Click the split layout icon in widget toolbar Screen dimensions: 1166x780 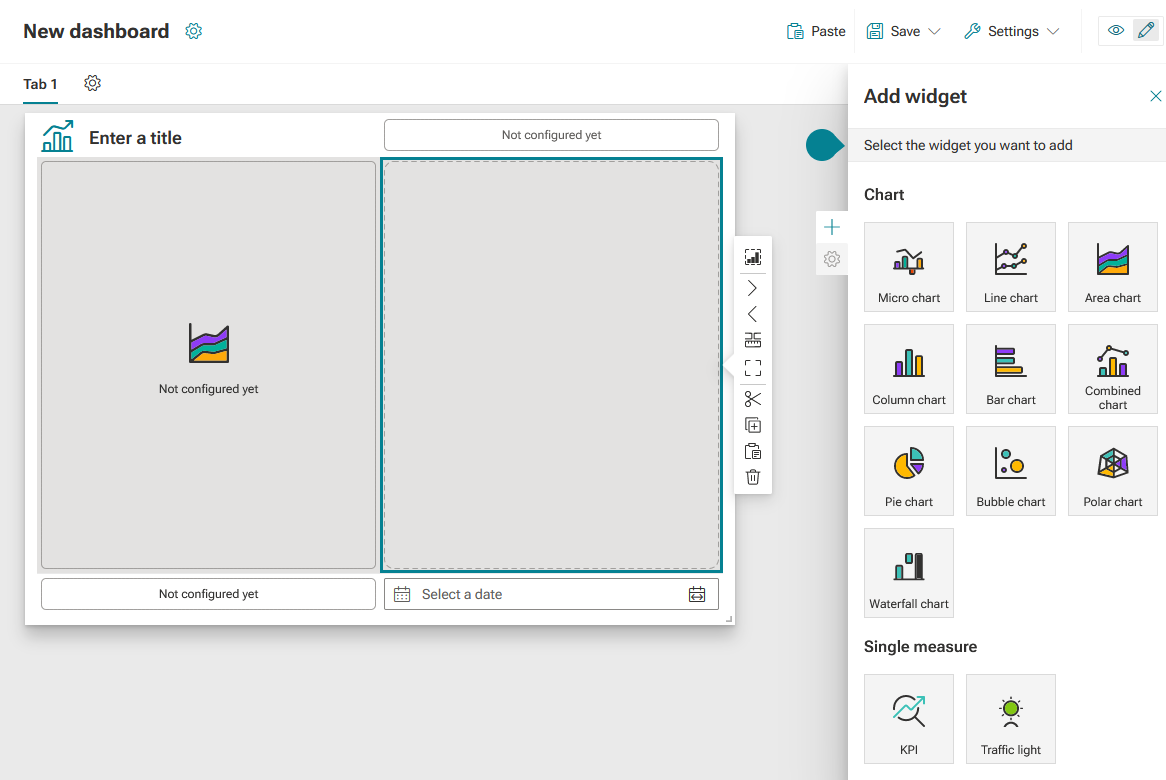[x=753, y=340]
